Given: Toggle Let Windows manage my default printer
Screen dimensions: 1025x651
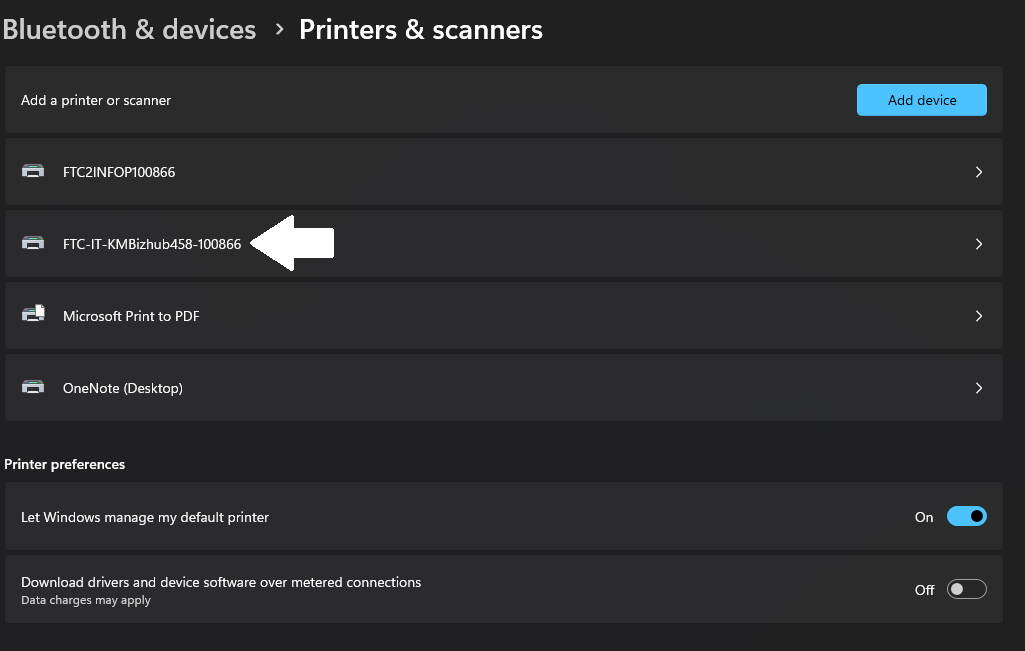Looking at the screenshot, I should coord(966,517).
